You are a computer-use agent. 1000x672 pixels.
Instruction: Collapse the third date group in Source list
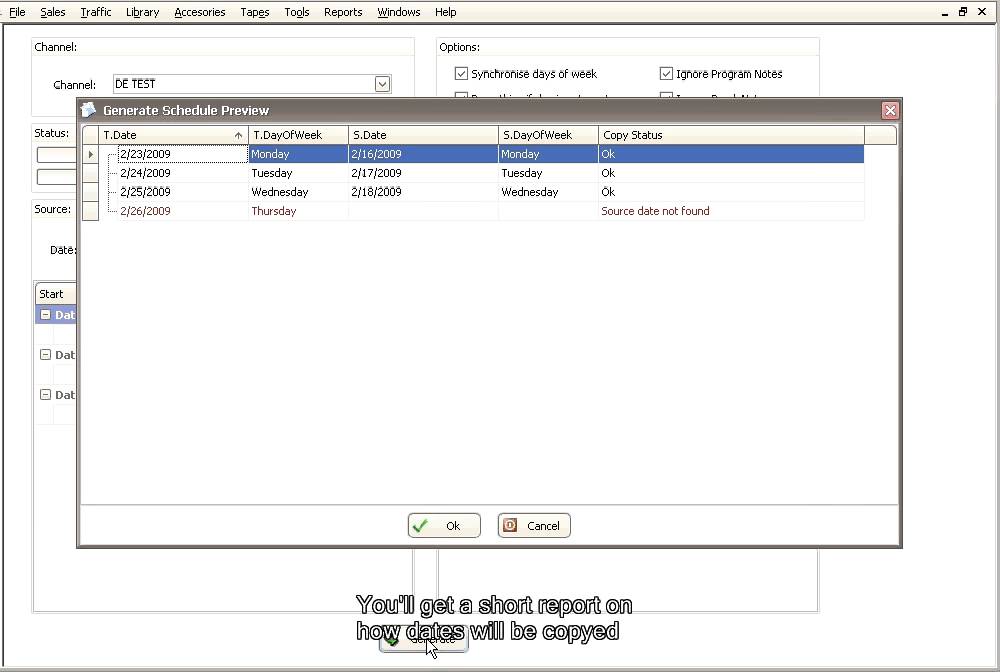coord(45,395)
